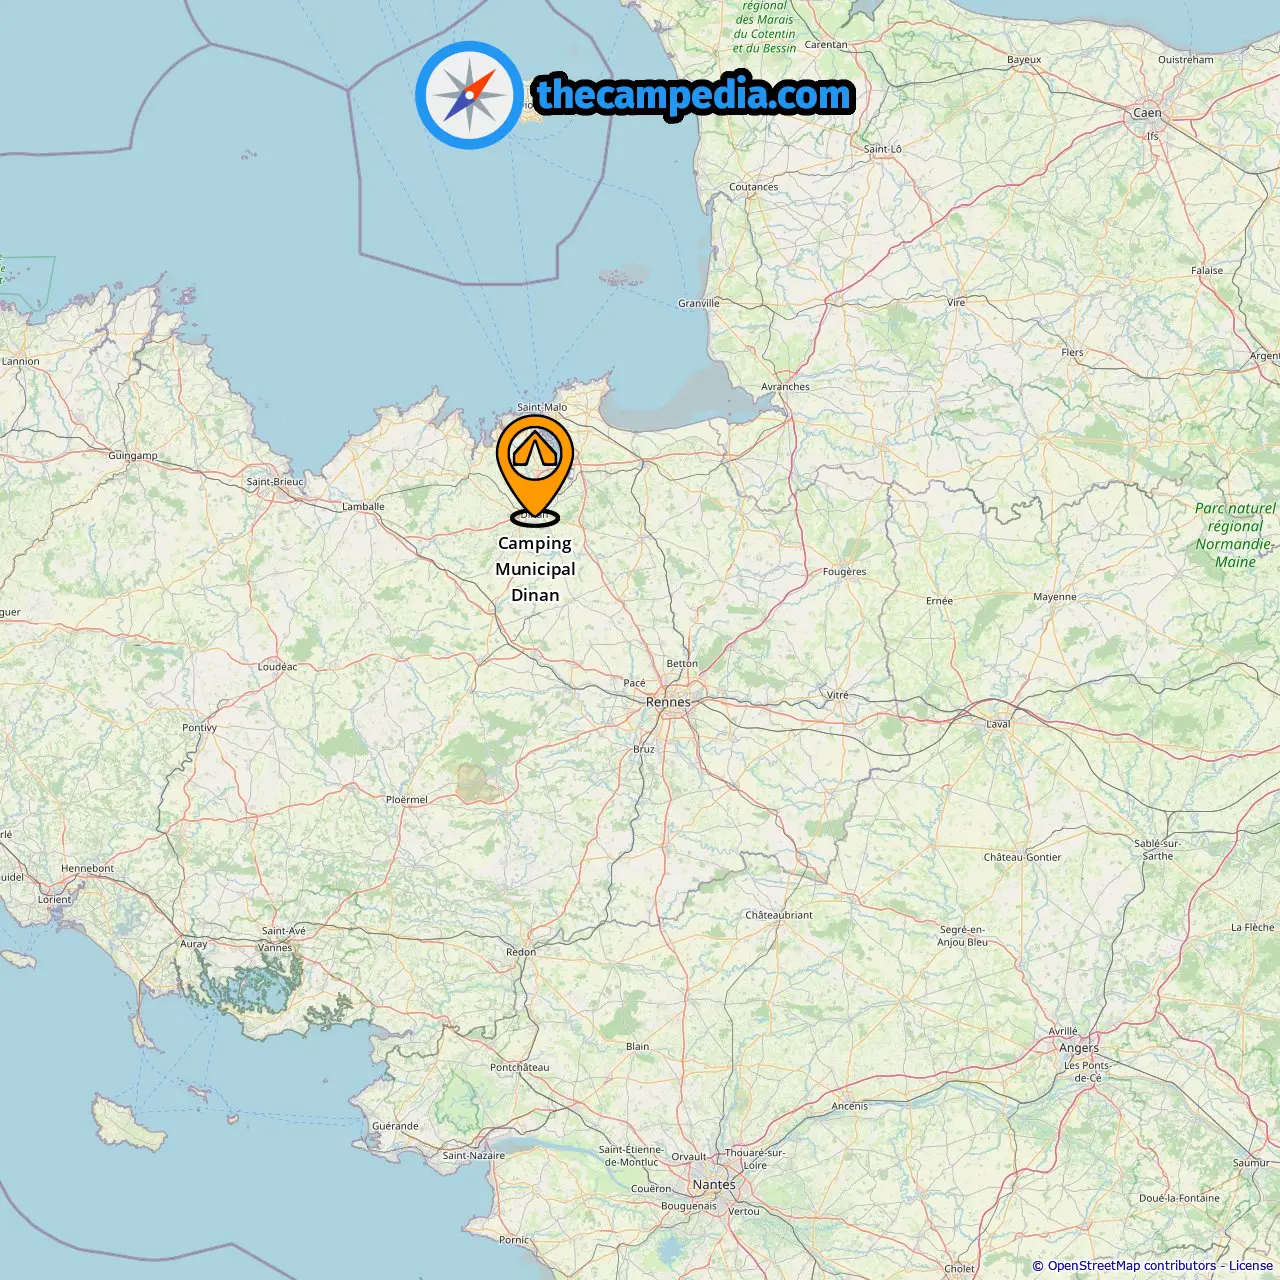The image size is (1280, 1280).
Task: Click the Lorient town label
Action: pyautogui.click(x=55, y=899)
